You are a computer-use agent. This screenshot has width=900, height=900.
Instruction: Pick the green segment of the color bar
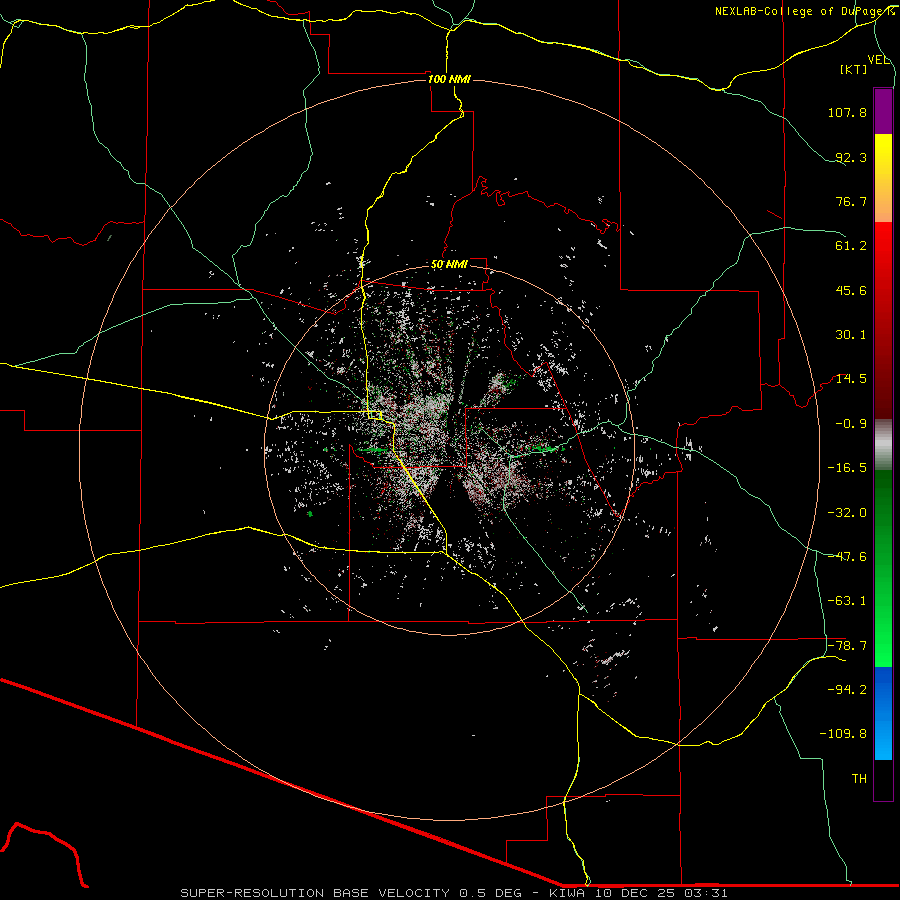click(883, 568)
